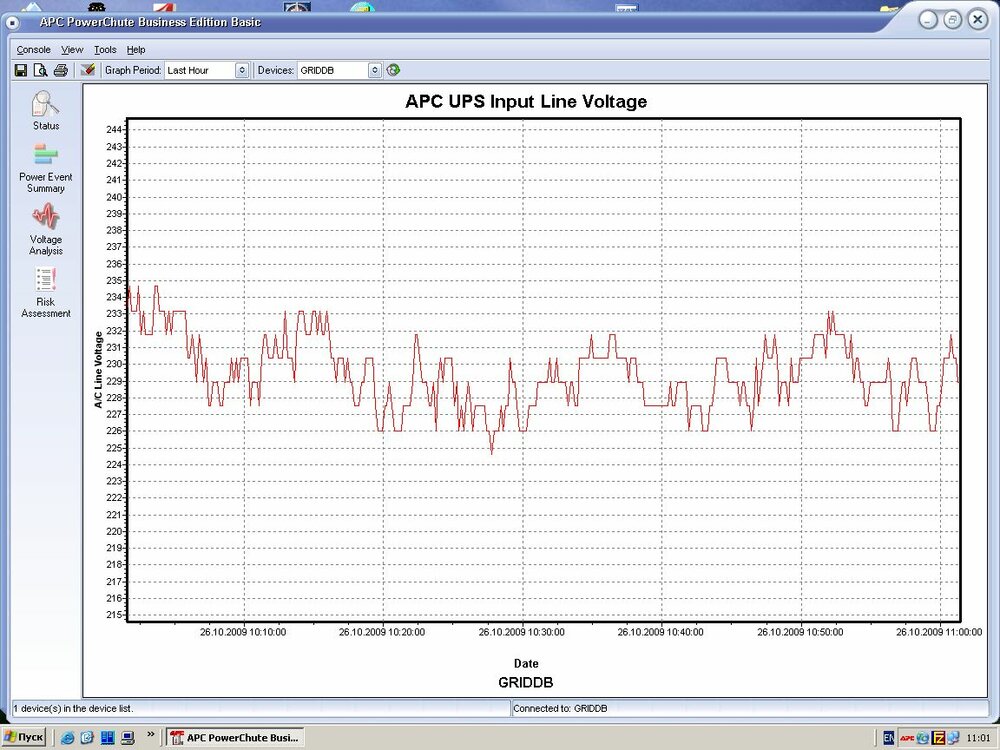This screenshot has height=750, width=1000.
Task: Open the Tools menu
Action: [105, 49]
